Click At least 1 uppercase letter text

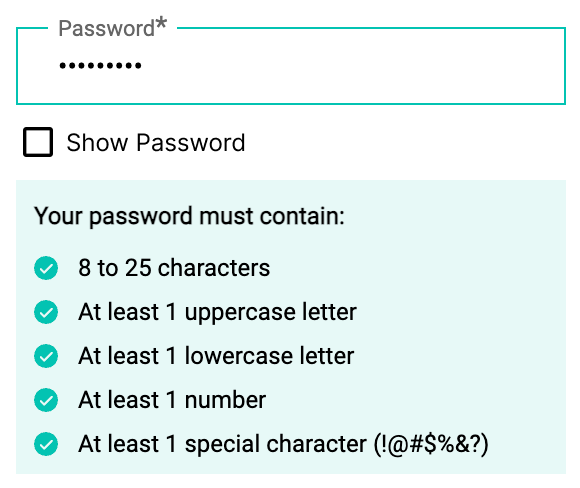218,313
